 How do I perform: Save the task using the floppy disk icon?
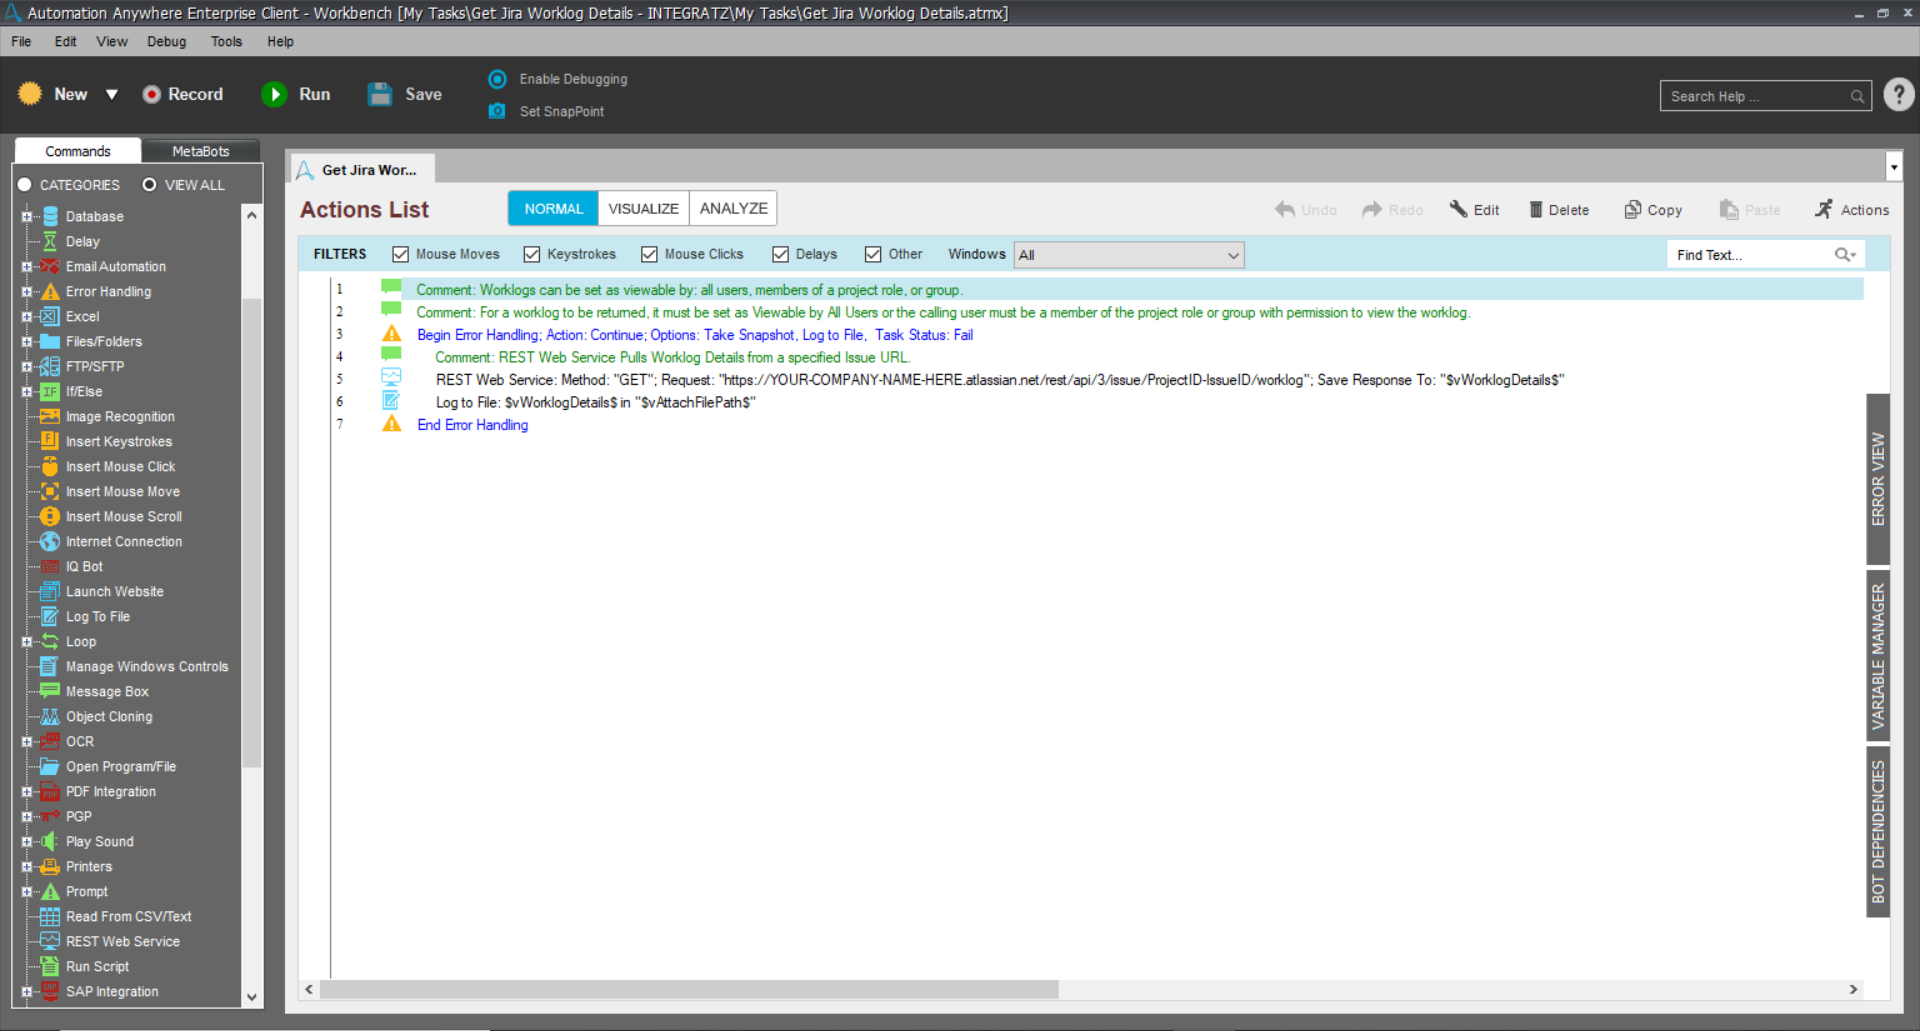coord(380,94)
